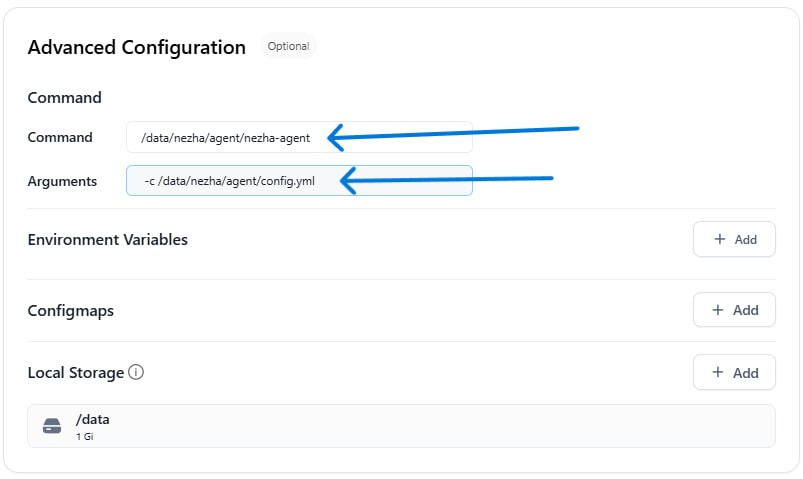This screenshot has width=803, height=479.
Task: Focus the Arguments field with config.yml
Action: 299,180
